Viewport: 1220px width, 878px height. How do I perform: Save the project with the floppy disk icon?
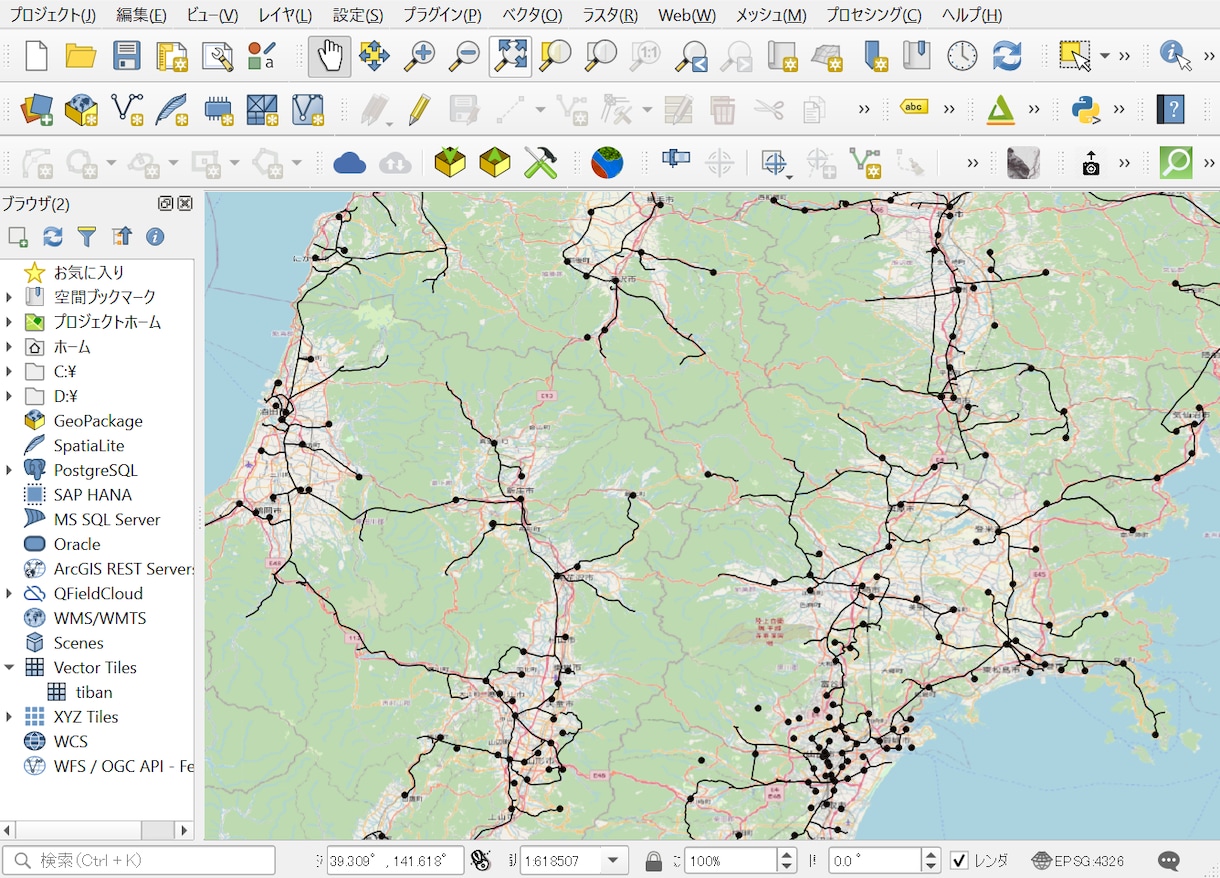click(x=126, y=56)
